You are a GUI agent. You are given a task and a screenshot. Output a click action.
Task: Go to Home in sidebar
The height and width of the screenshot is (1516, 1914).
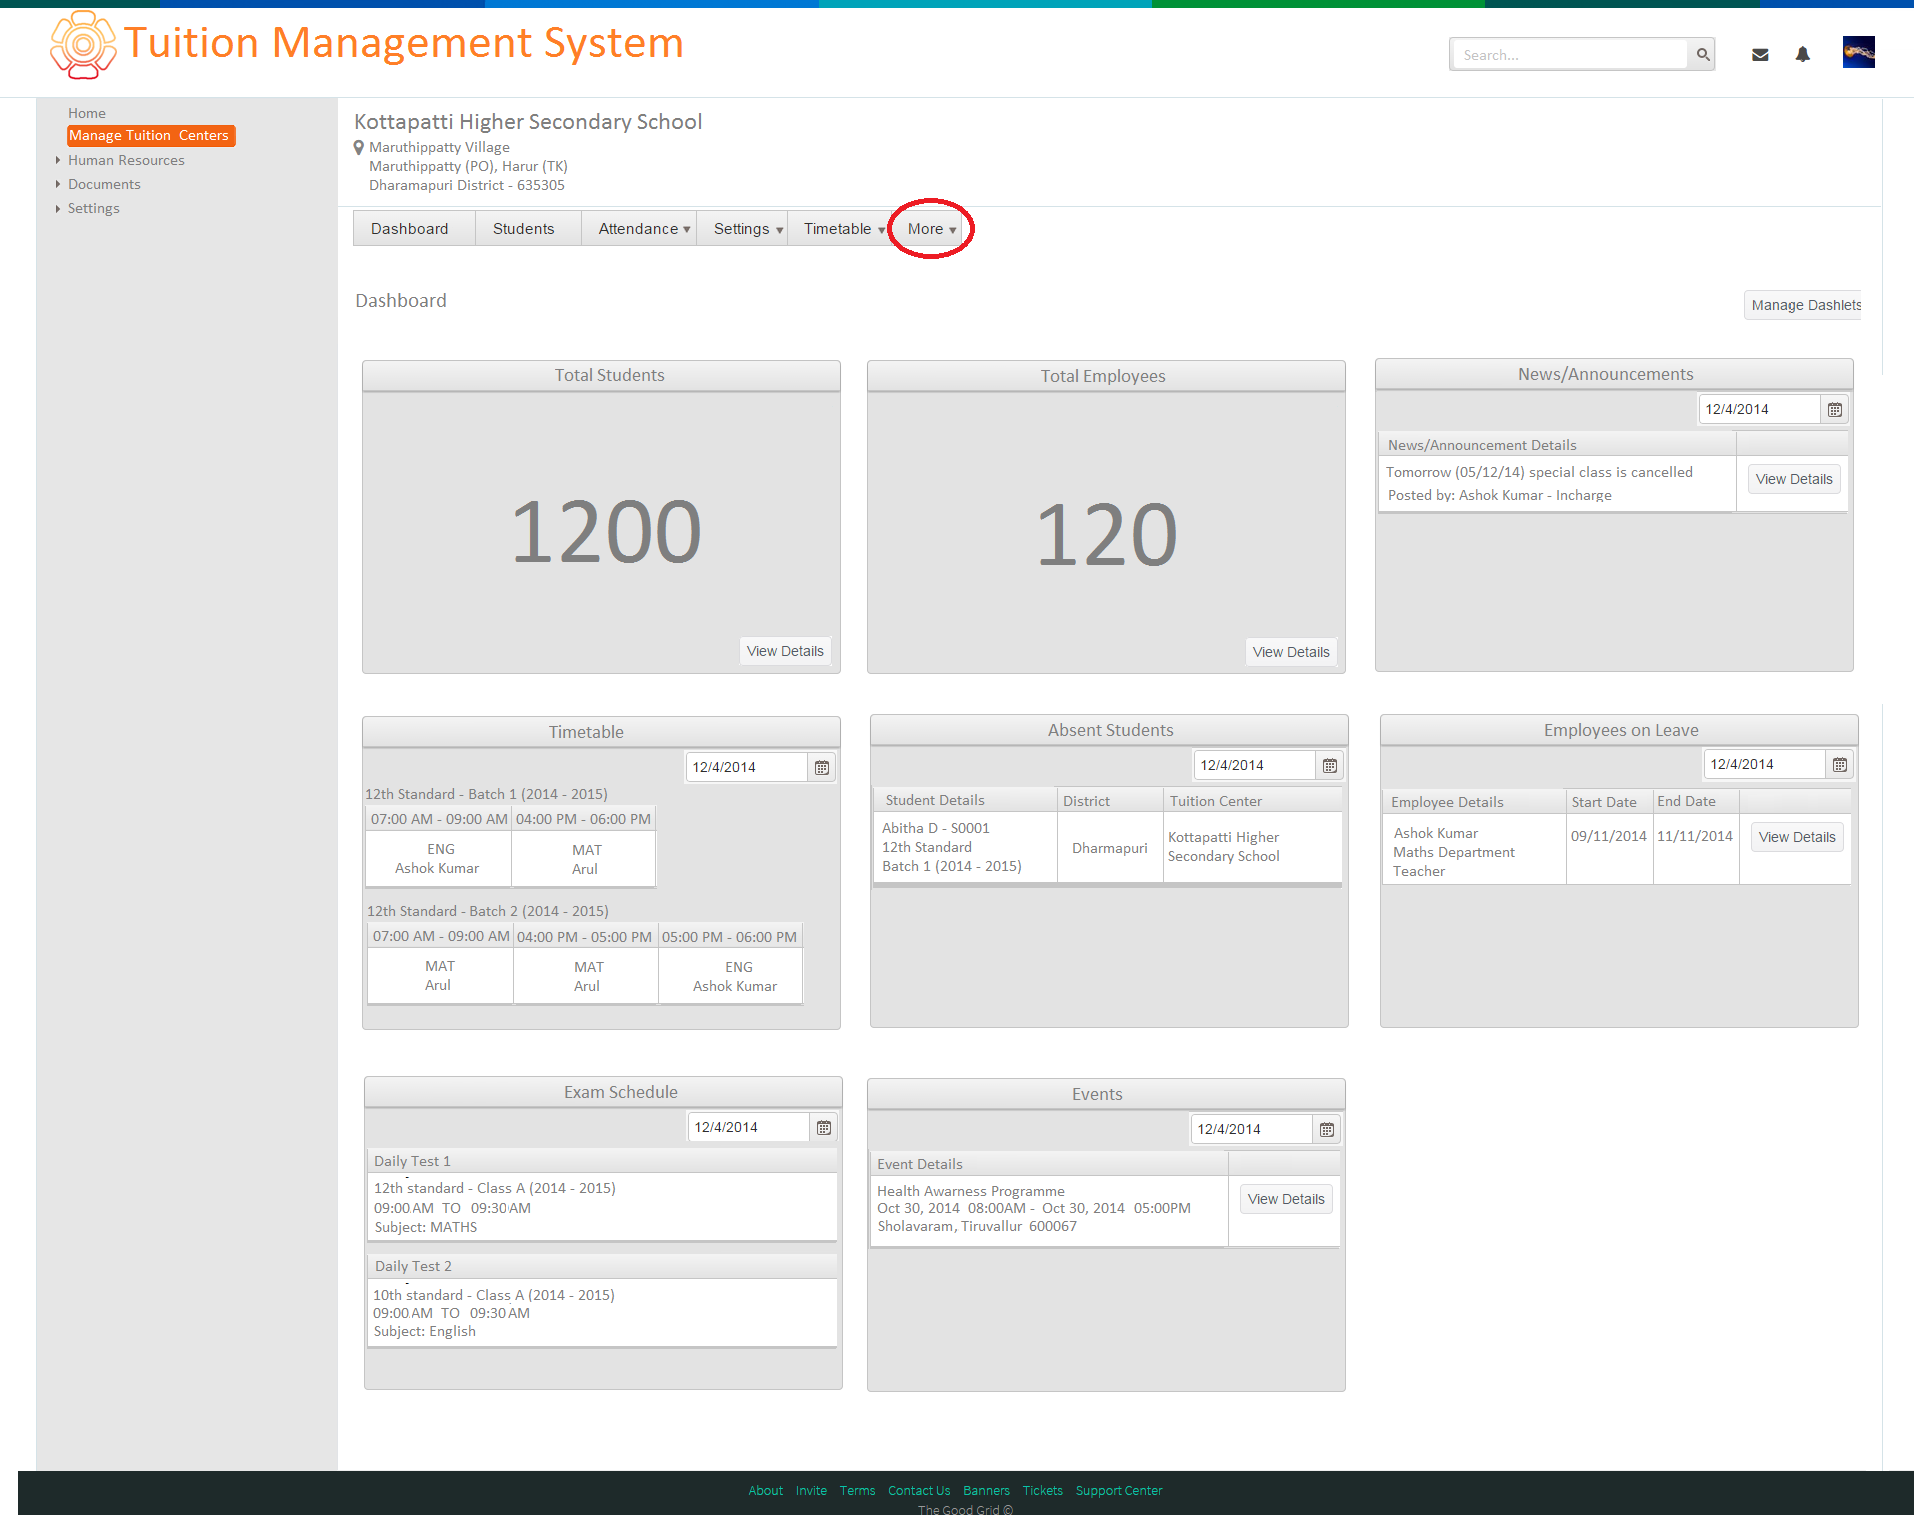(x=87, y=113)
